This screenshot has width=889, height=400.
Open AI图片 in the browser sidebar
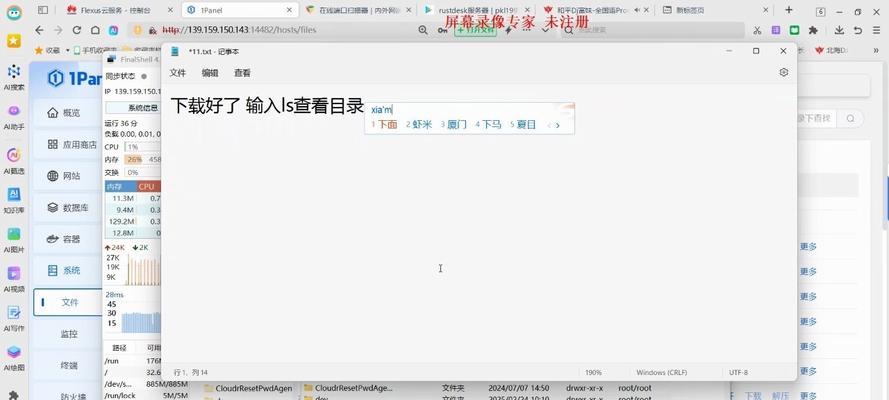[x=14, y=240]
